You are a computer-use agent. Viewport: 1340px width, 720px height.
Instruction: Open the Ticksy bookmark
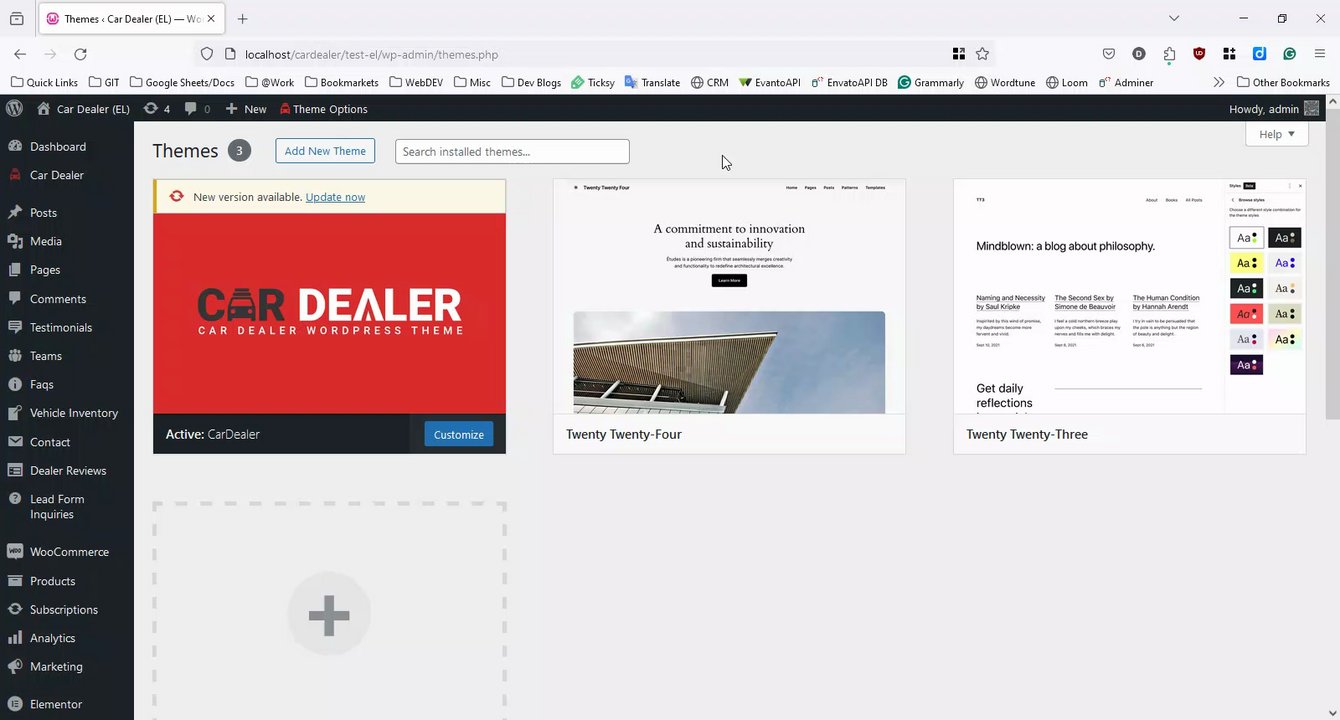[593, 82]
